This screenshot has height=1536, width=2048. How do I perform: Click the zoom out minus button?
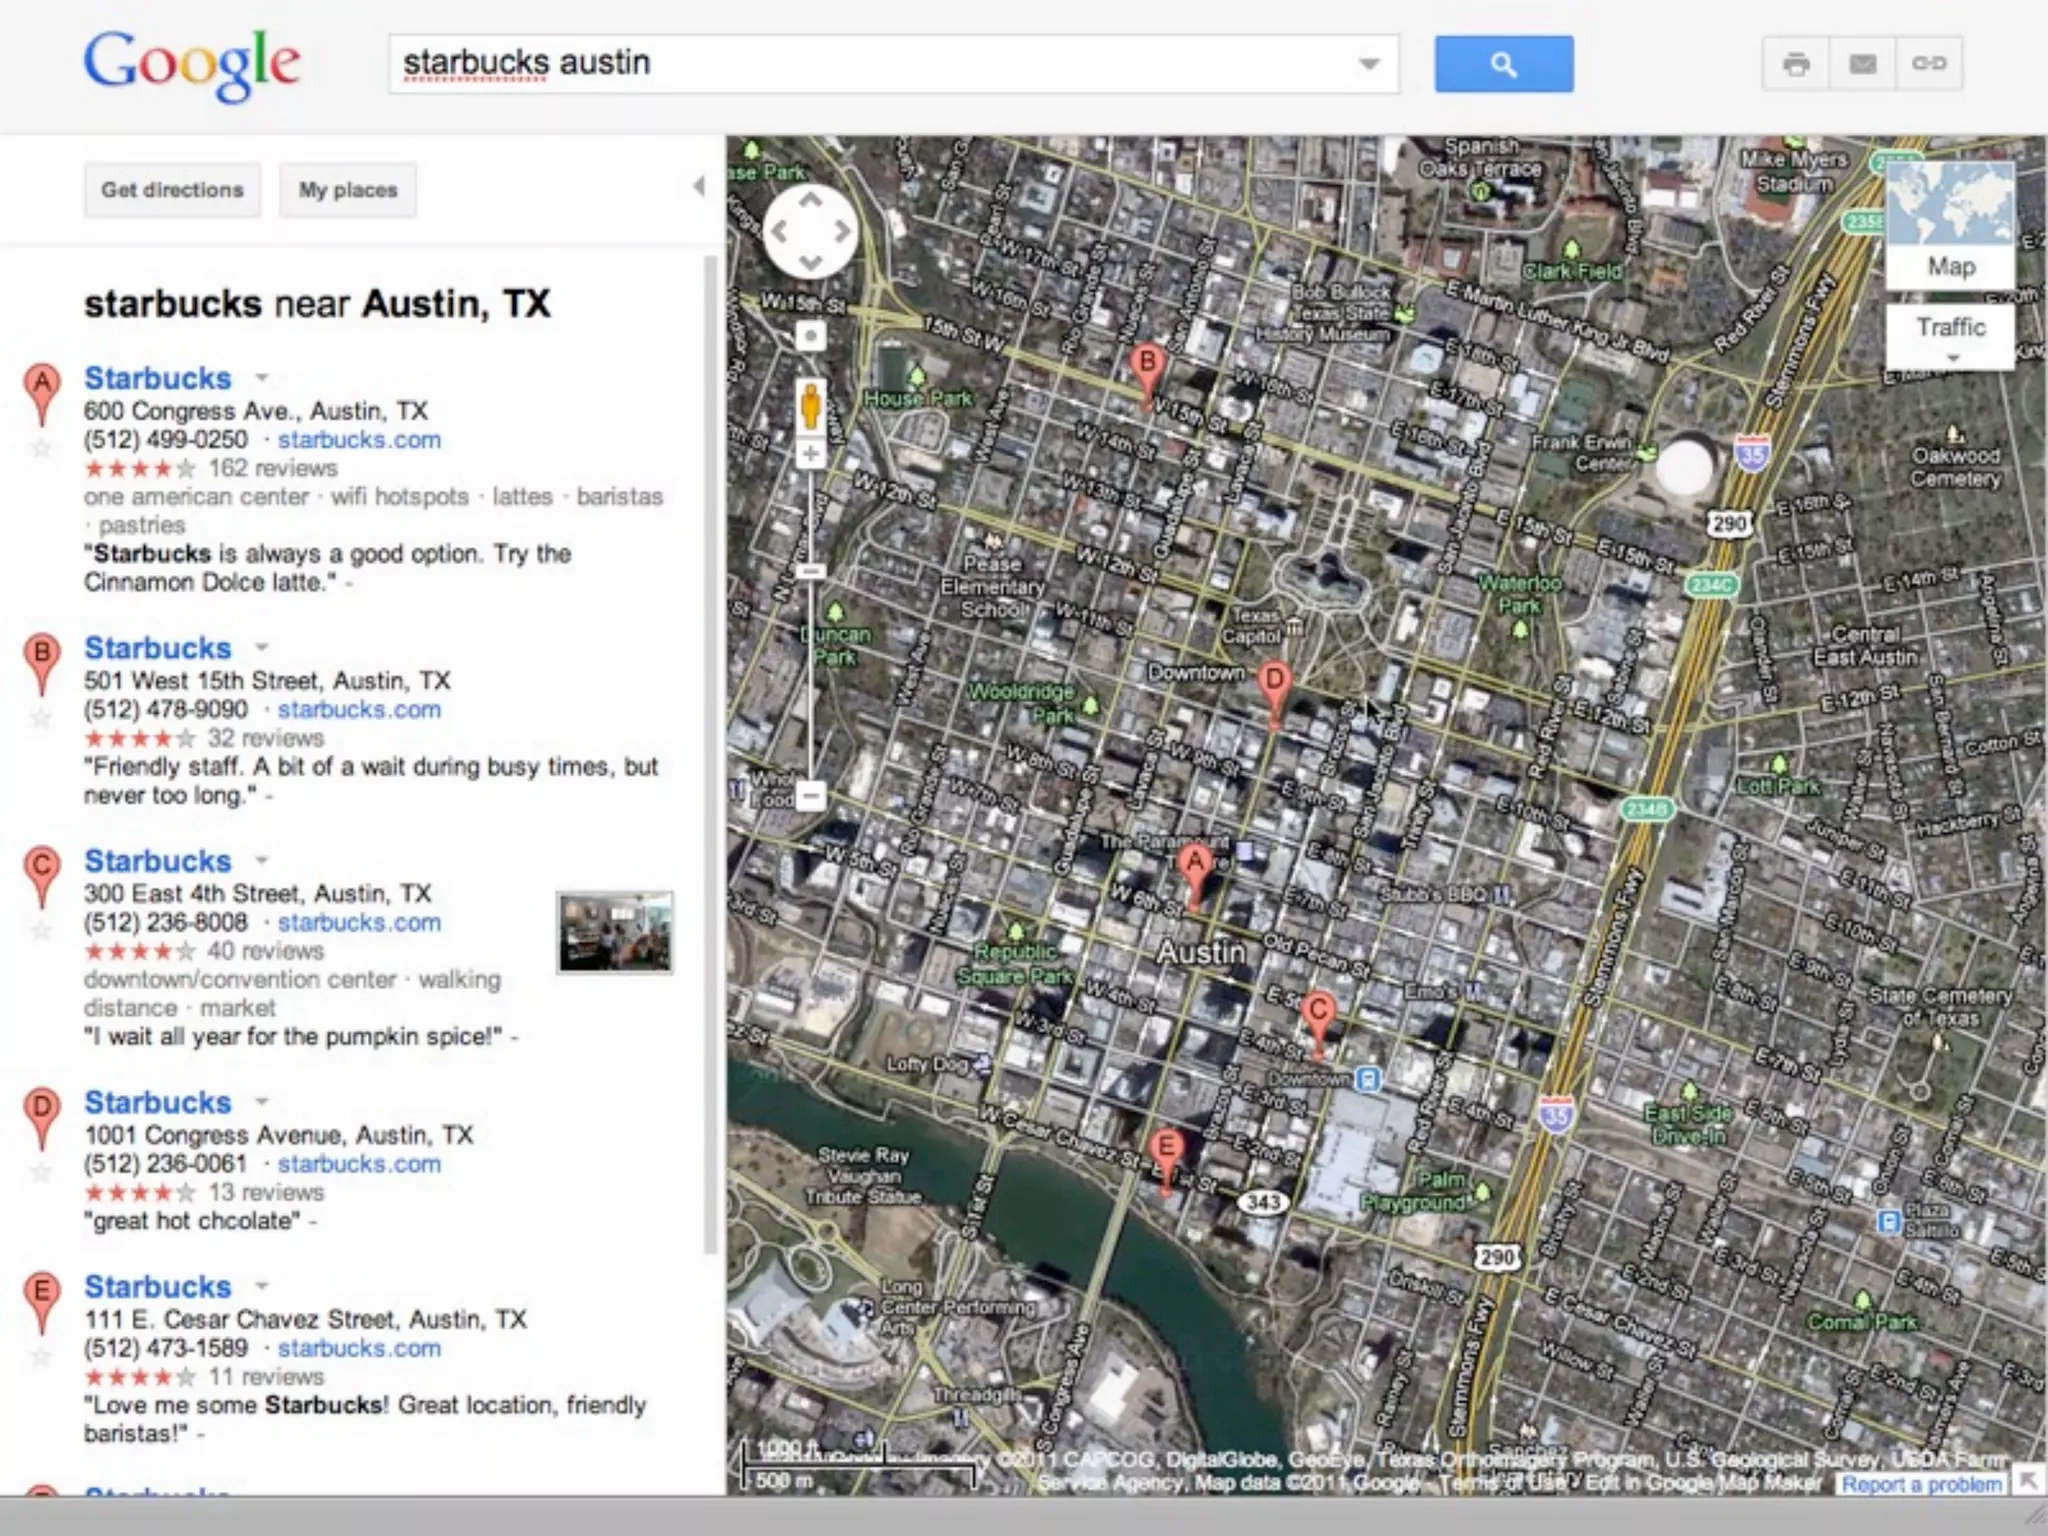pyautogui.click(x=810, y=796)
